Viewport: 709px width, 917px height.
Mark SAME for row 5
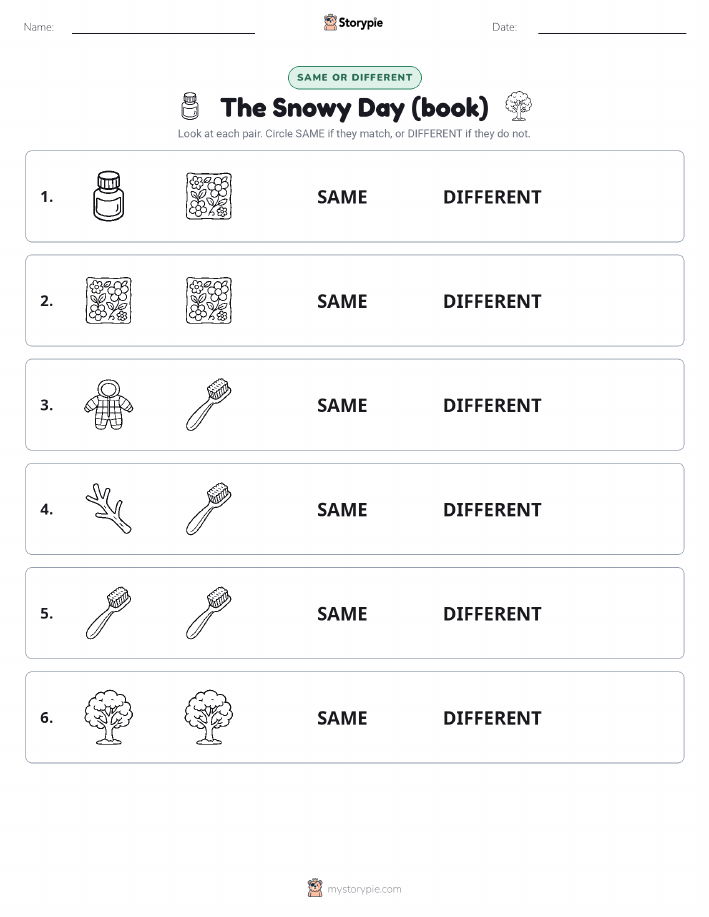tap(342, 613)
